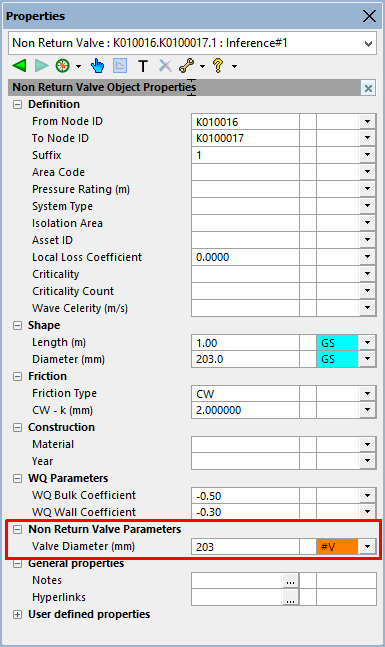Close Non Return Valve Object Properties header
Screen dimensions: 385x647
click(x=368, y=88)
